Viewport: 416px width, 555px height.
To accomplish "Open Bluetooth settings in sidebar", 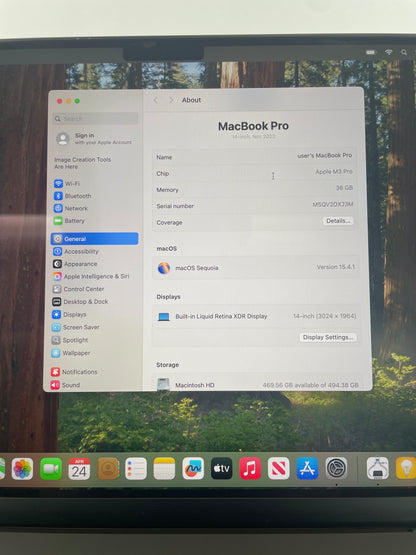I will (73, 196).
